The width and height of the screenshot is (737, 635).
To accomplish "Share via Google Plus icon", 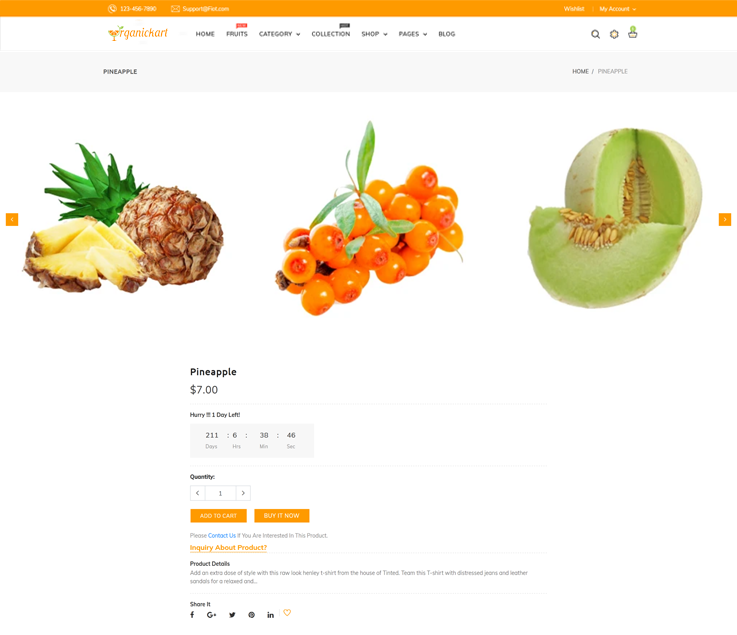I will coord(212,615).
